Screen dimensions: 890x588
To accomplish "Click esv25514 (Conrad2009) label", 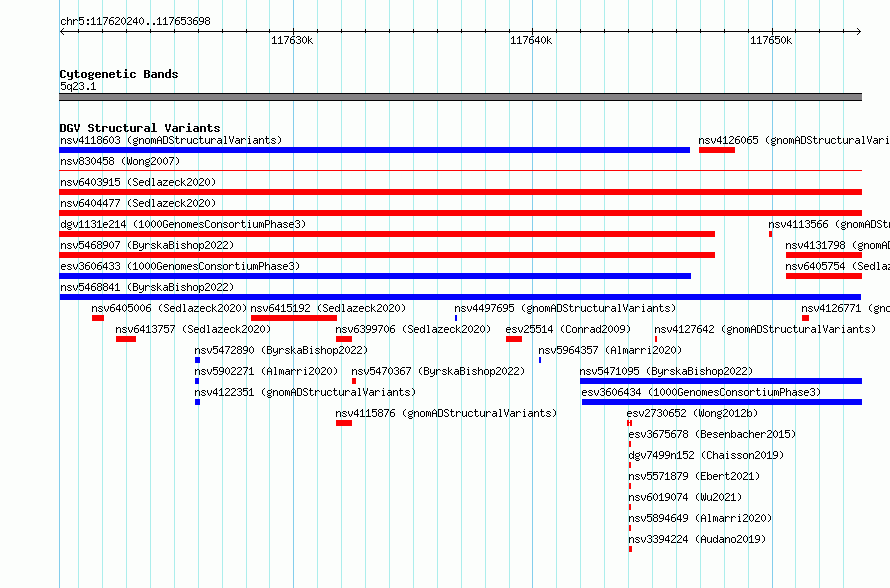I will point(568,329).
